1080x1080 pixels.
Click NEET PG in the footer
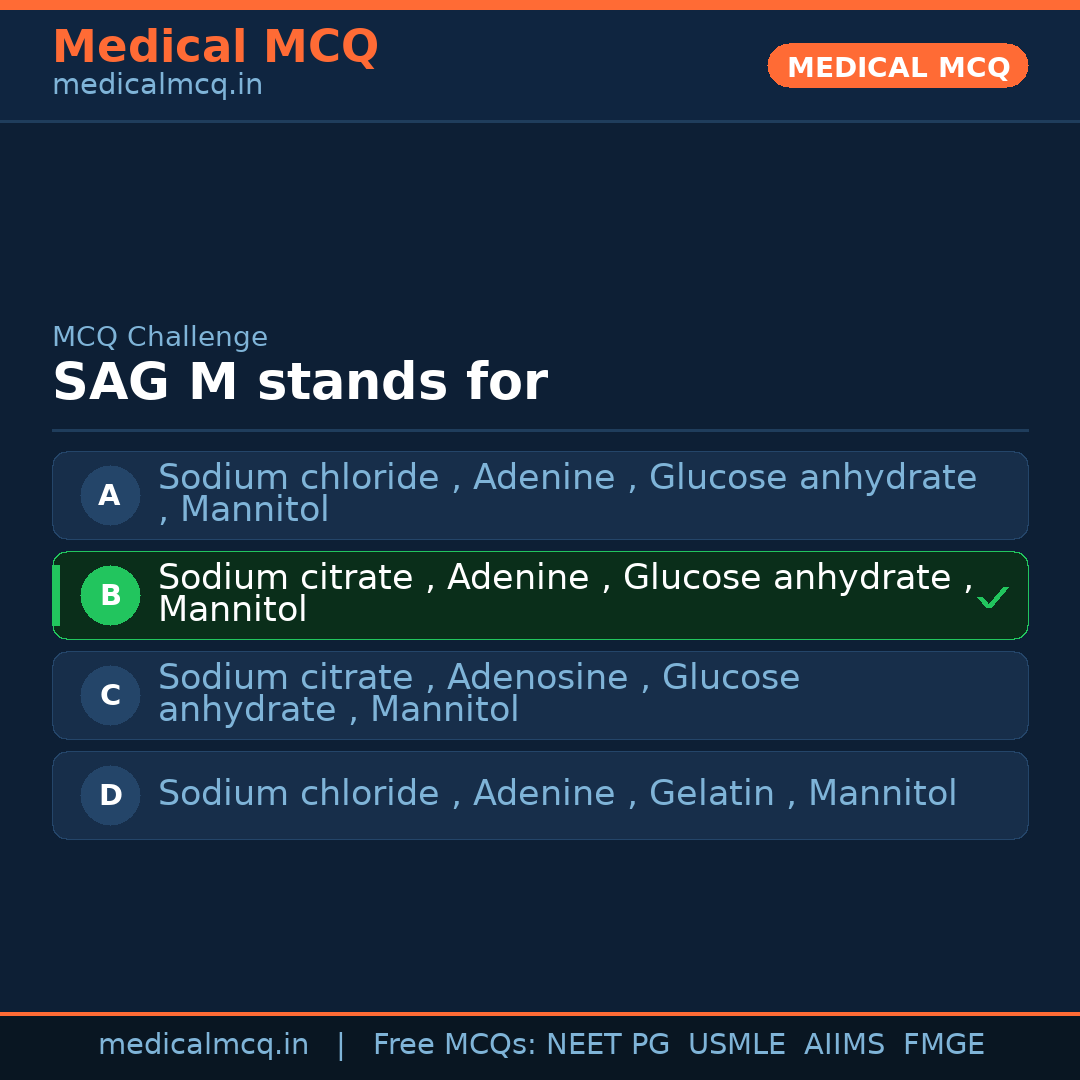click(x=608, y=1045)
